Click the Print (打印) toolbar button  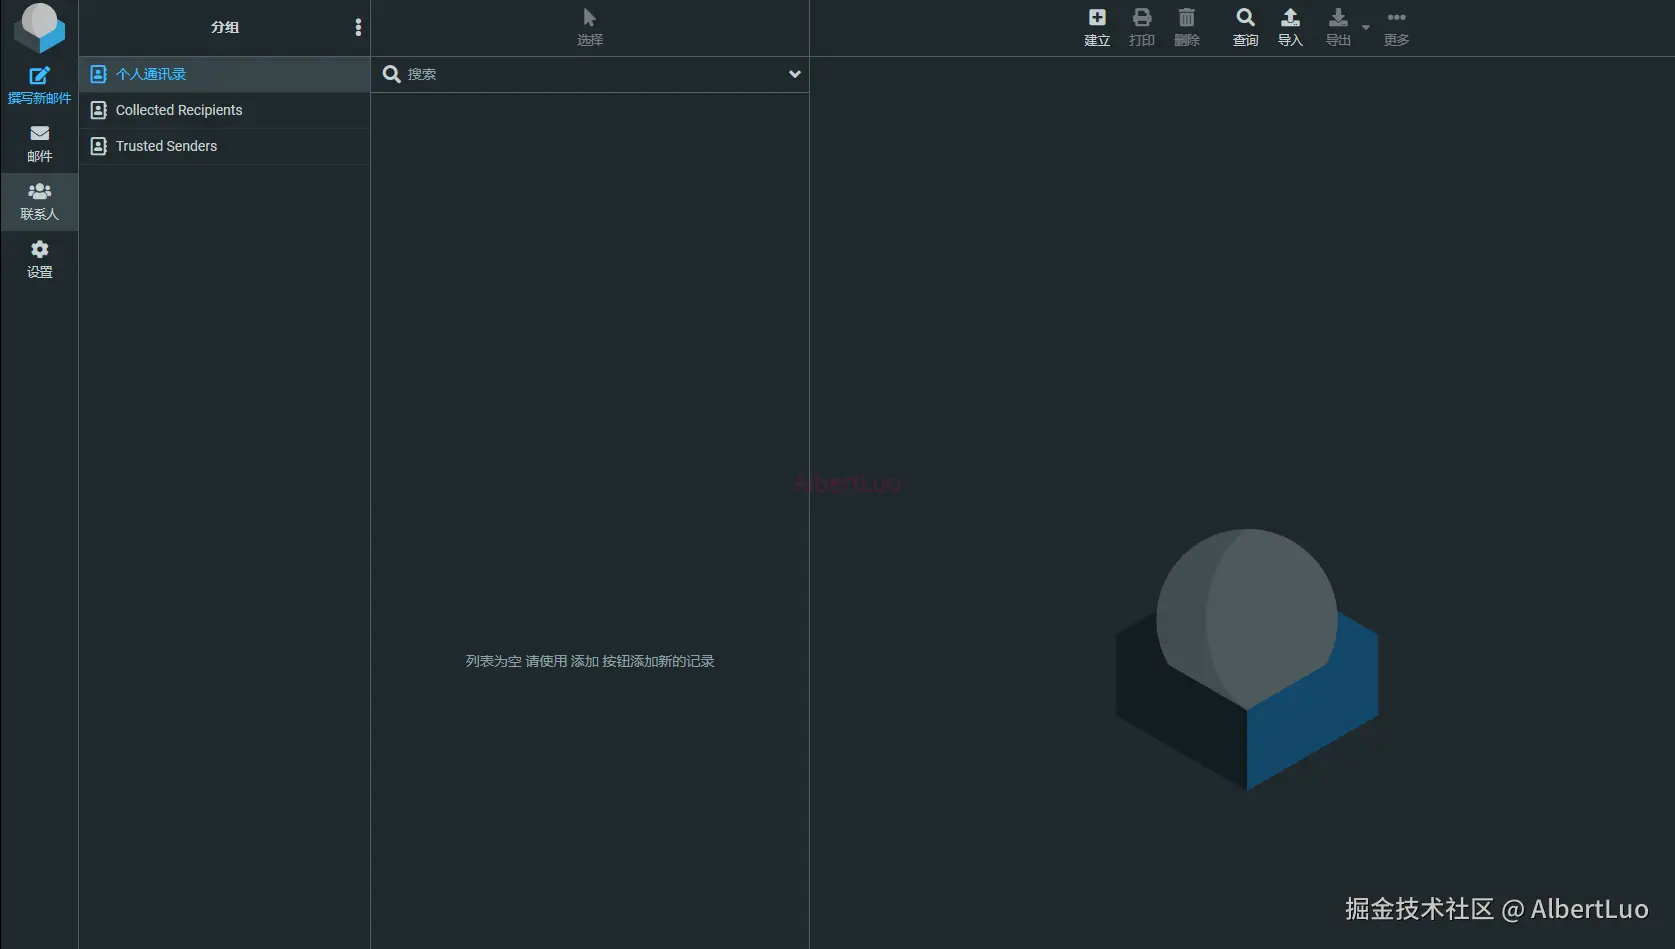1142,28
